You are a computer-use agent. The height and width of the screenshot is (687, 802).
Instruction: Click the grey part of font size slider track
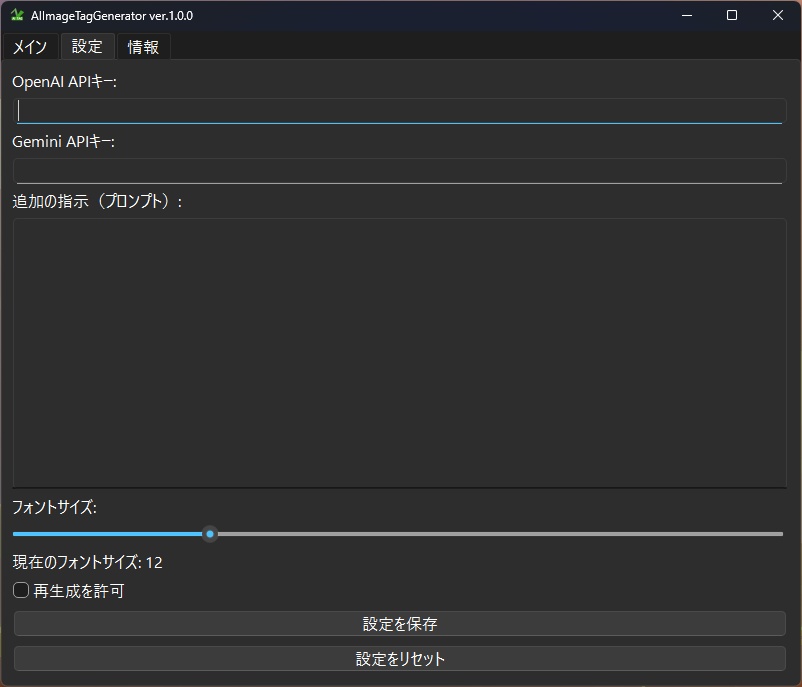coord(500,534)
